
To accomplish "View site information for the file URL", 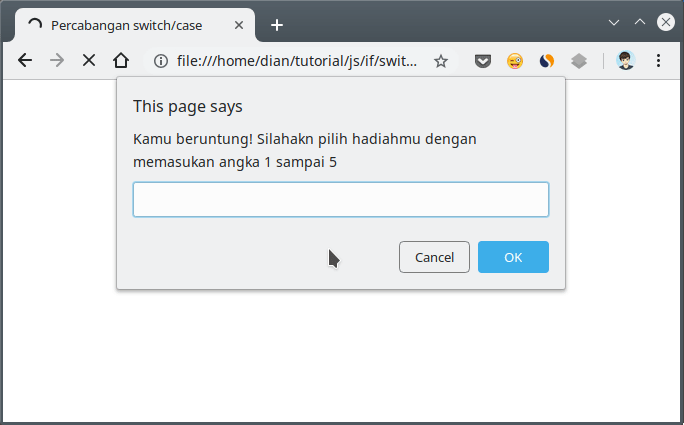I will click(160, 61).
